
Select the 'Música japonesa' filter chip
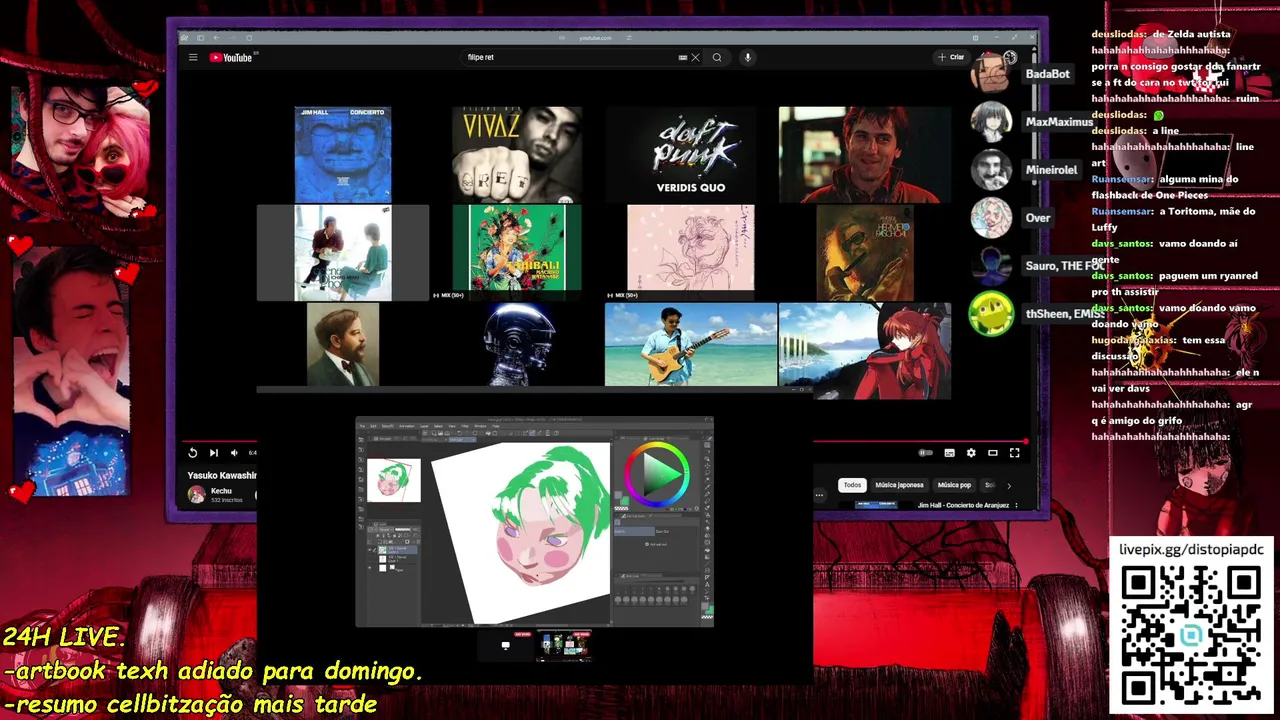point(899,485)
